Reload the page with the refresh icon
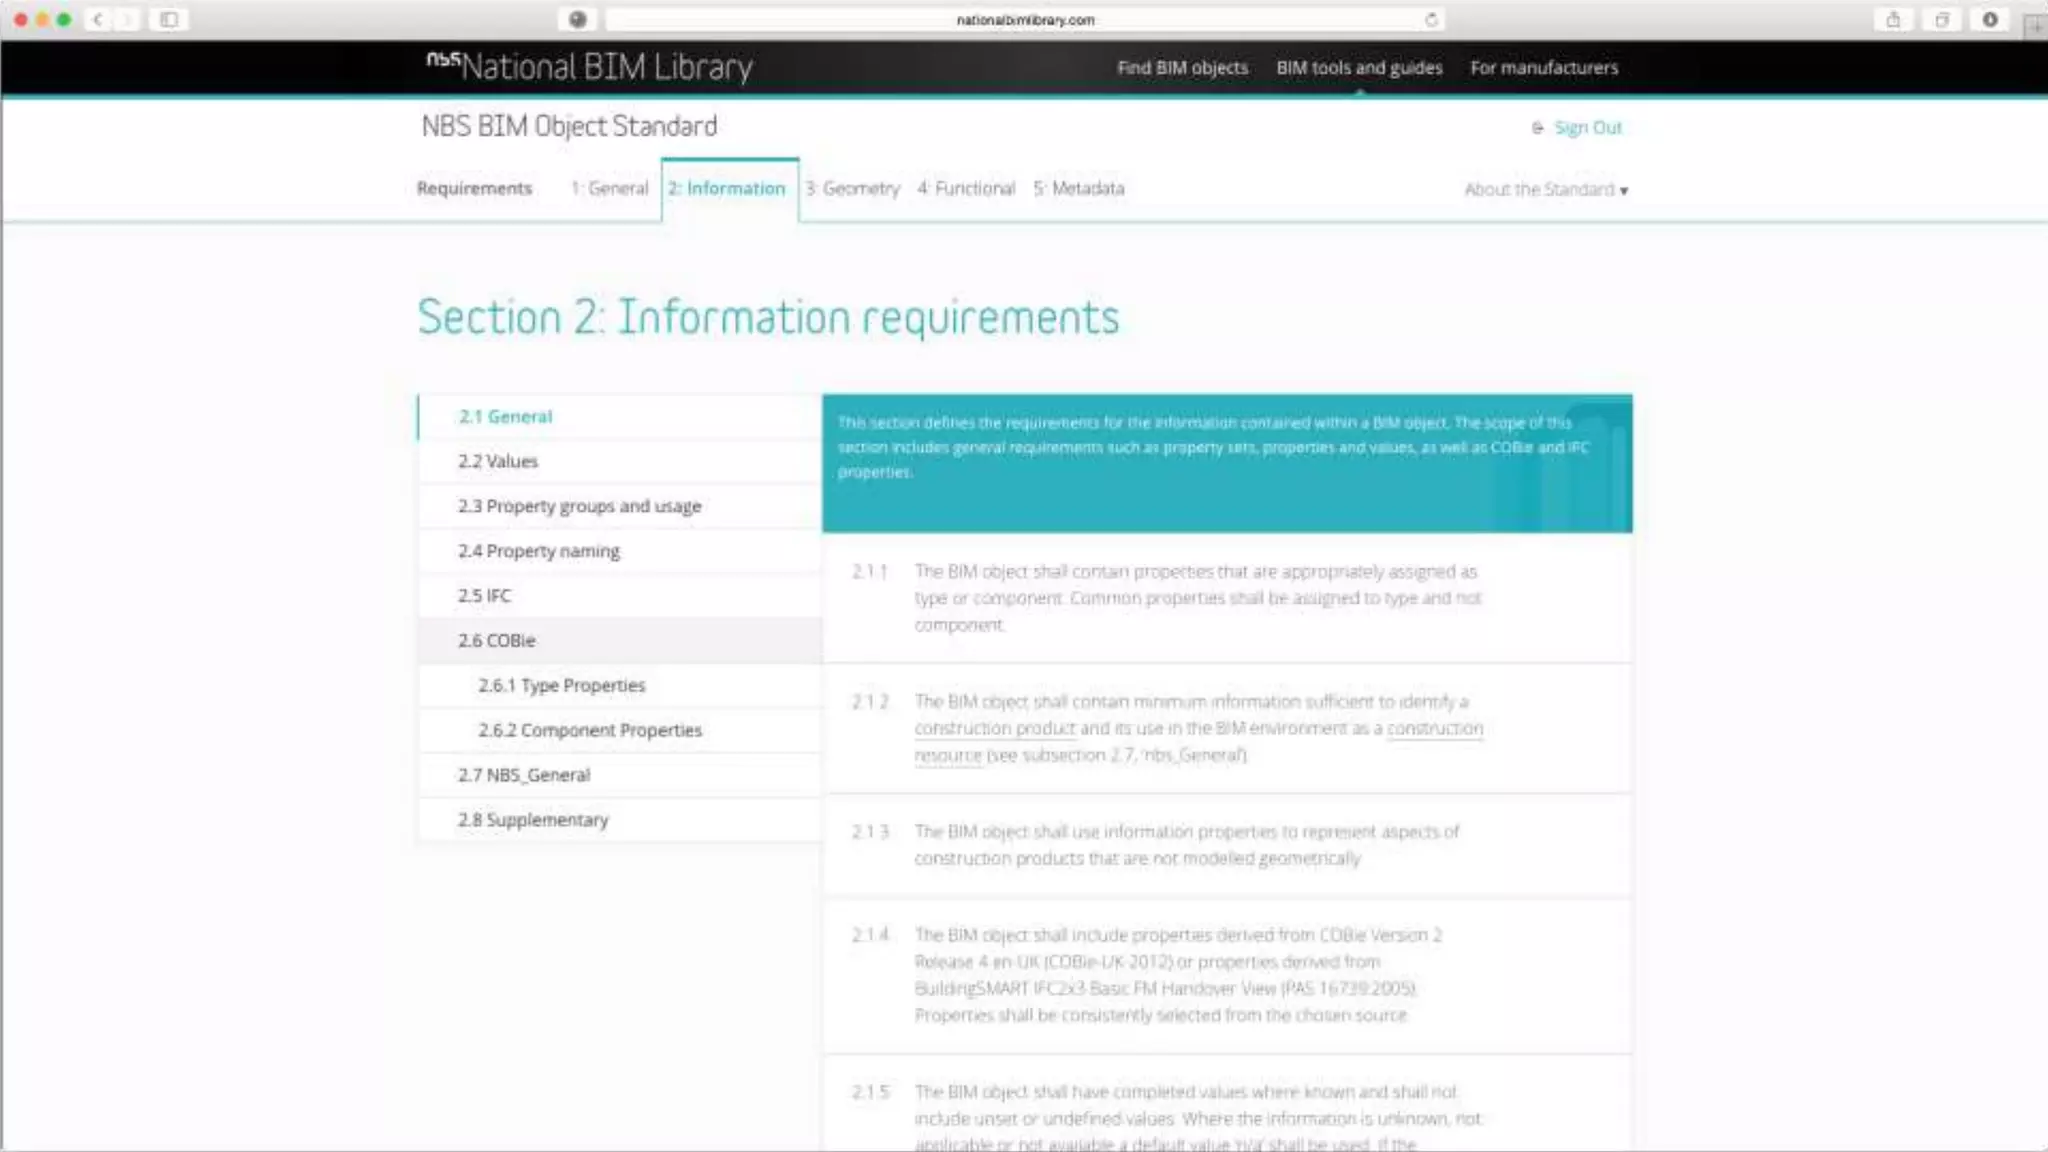This screenshot has width=2048, height=1152. point(1431,19)
